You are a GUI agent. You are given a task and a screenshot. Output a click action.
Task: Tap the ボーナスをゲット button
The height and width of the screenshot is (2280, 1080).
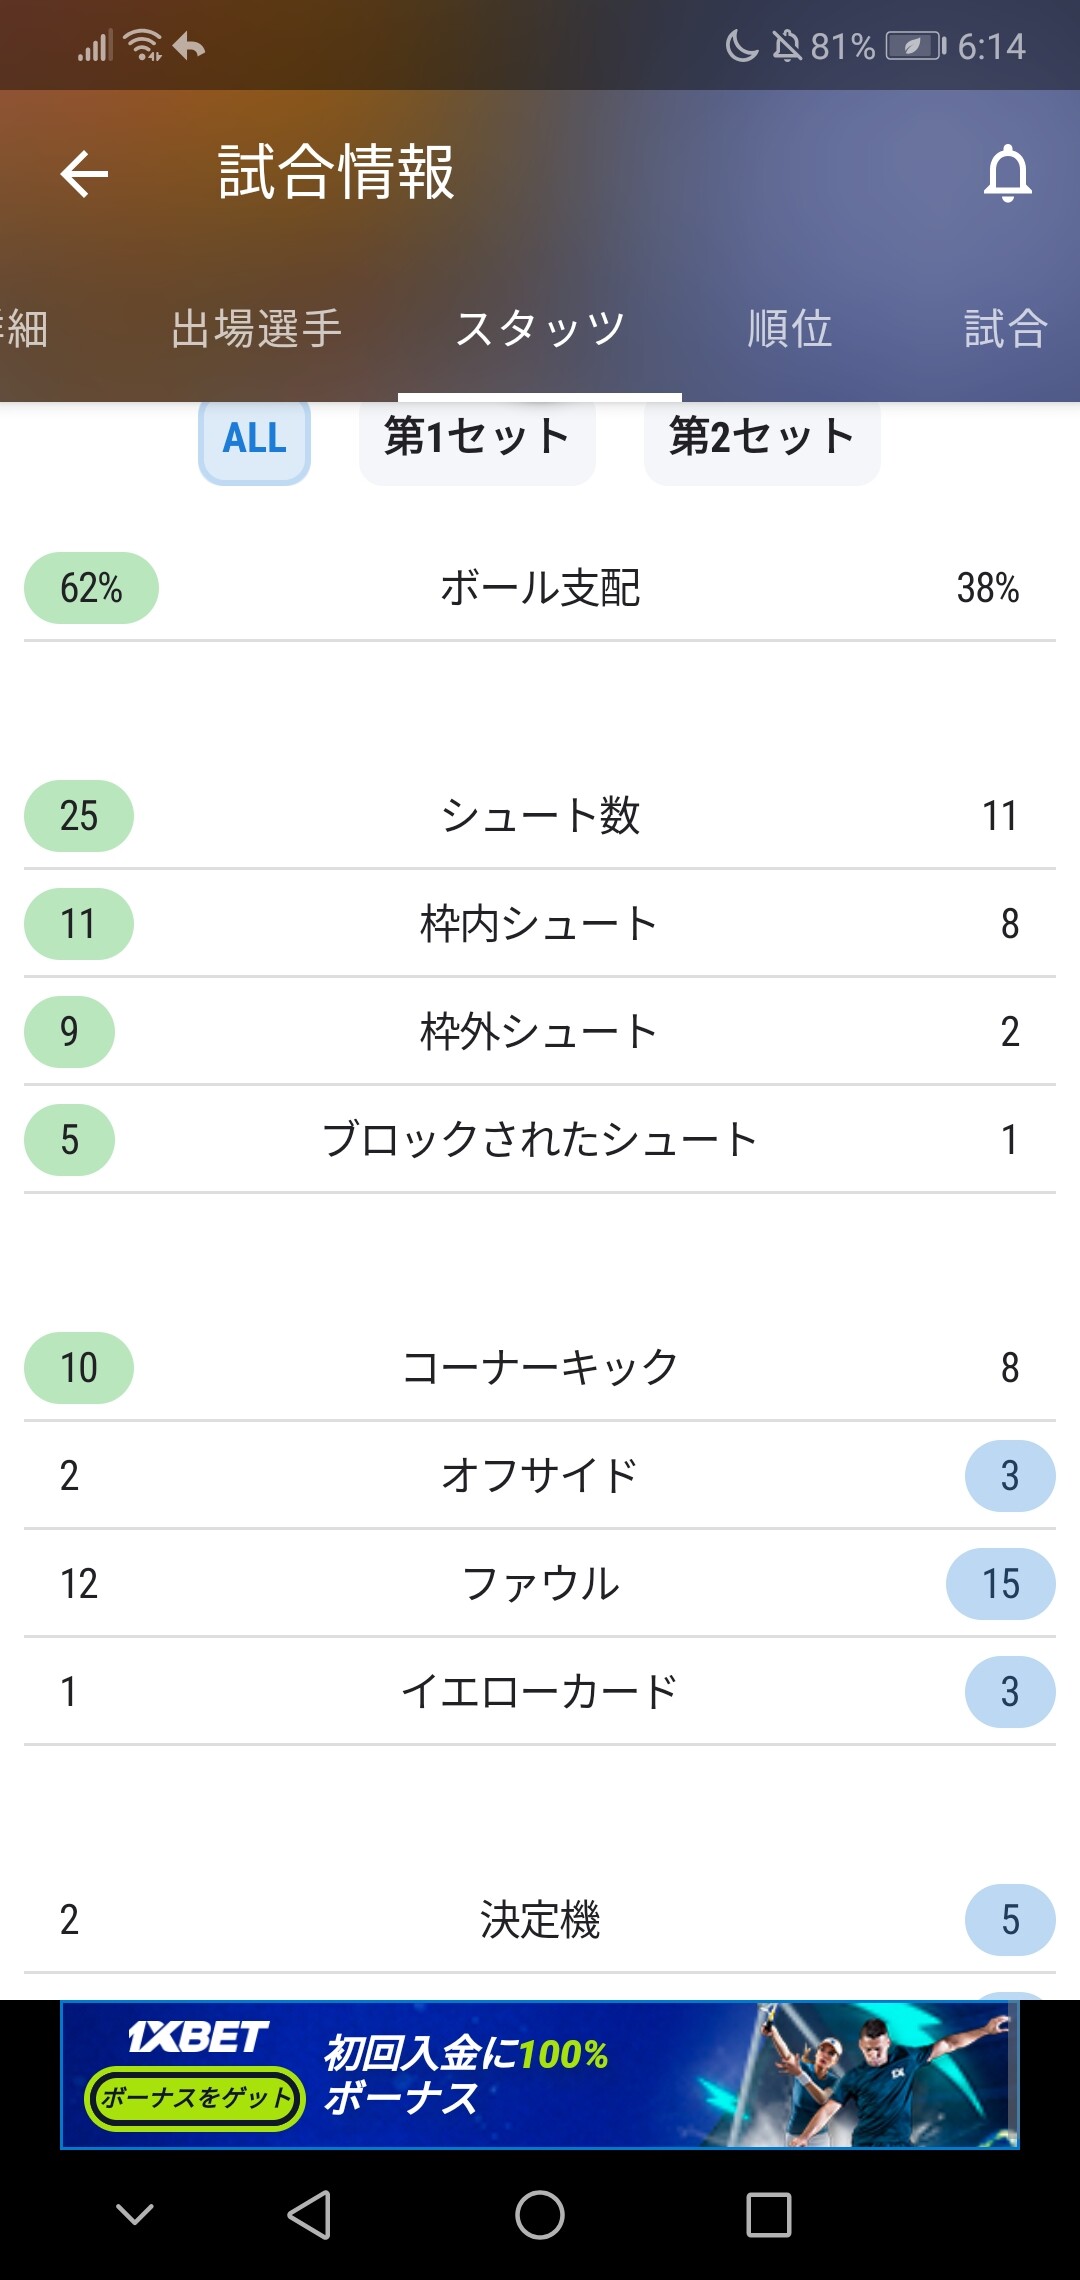pyautogui.click(x=195, y=2097)
